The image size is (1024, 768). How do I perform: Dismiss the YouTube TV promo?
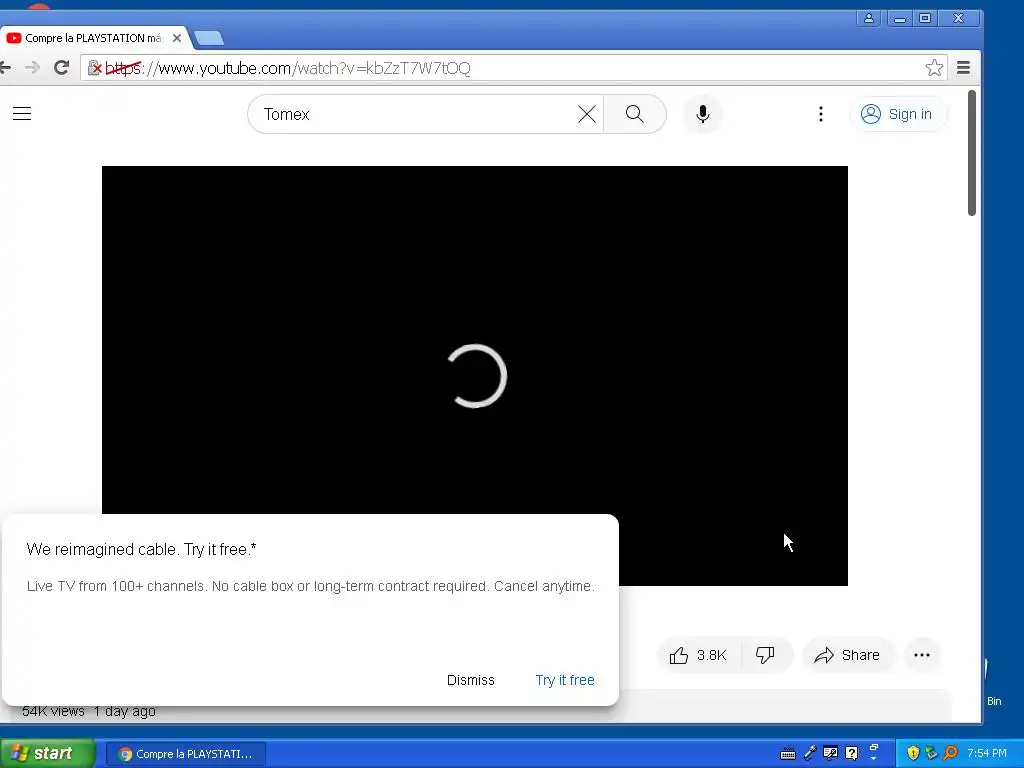[x=471, y=680]
